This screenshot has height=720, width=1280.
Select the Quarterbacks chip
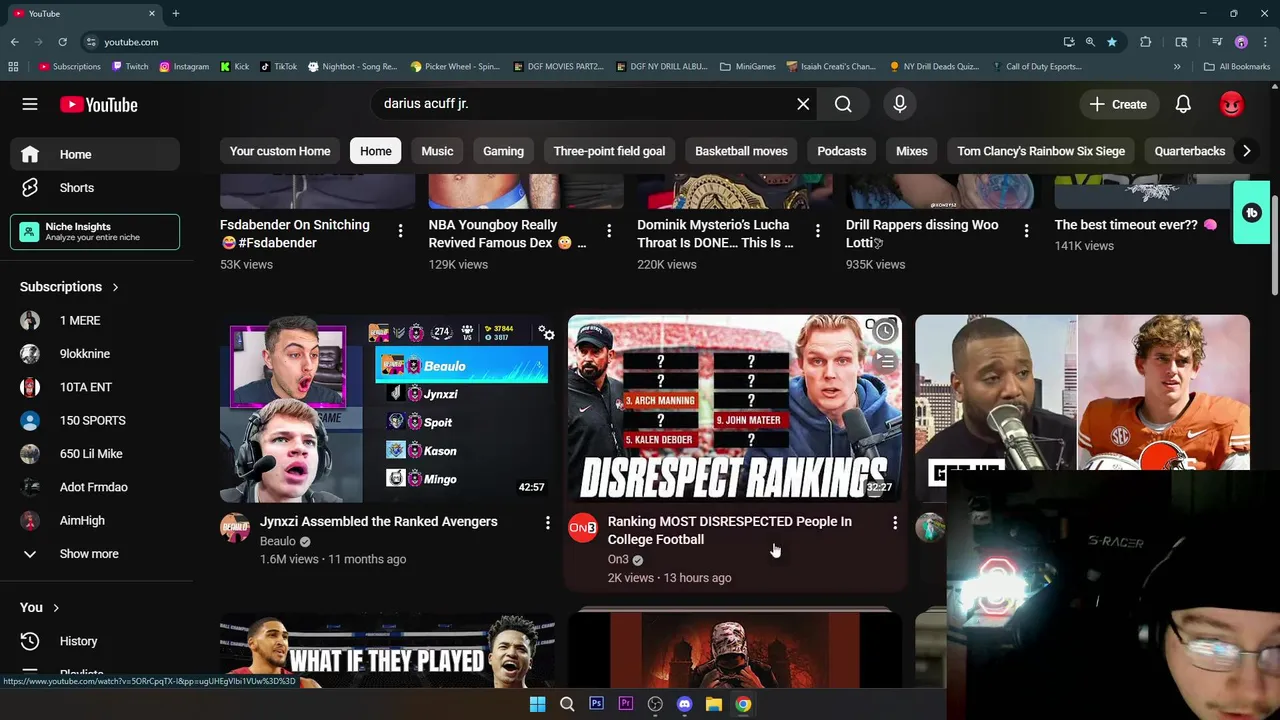click(x=1190, y=151)
